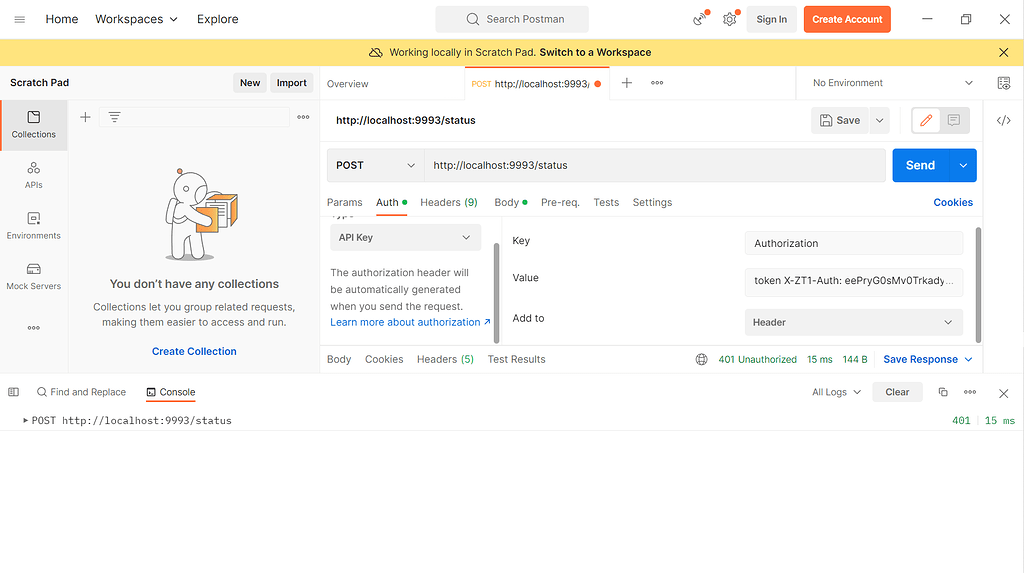Open the Collections sidebar panel
Viewport: 1024px width, 573px height.
(34, 124)
